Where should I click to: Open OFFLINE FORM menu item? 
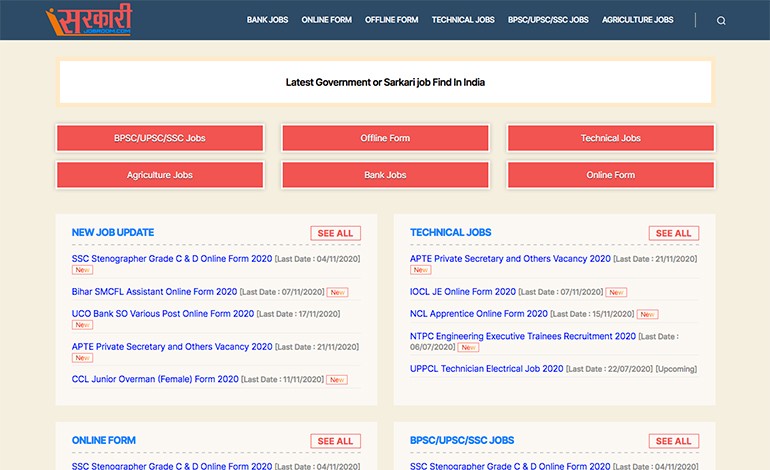pos(391,20)
